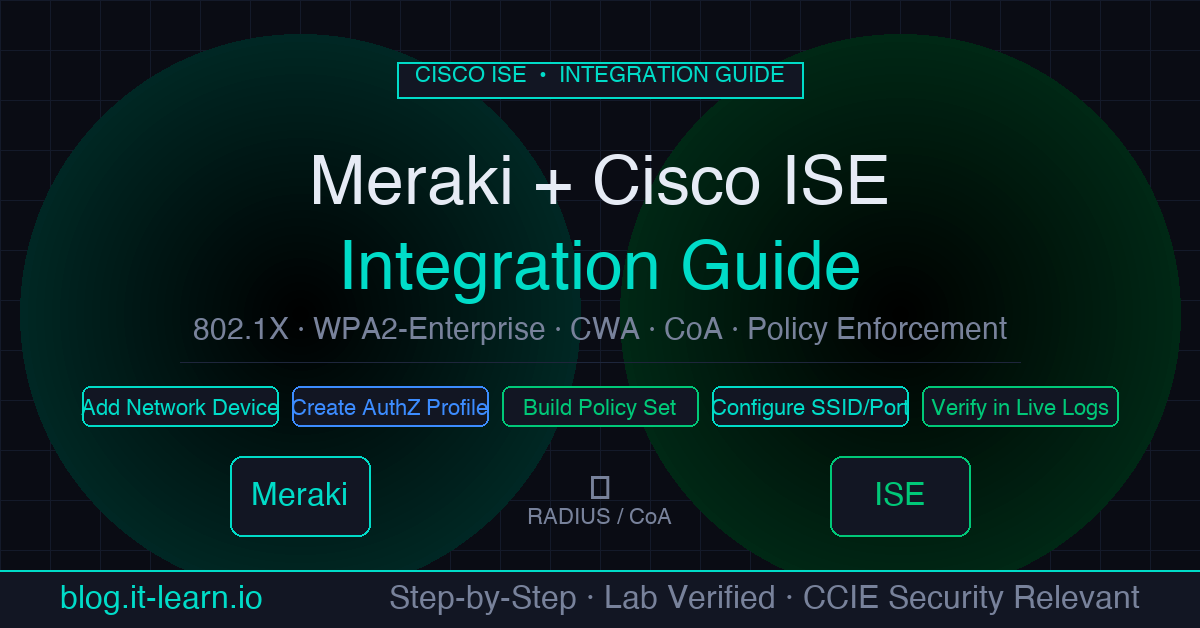Open the Add Network Device step
This screenshot has height=628, width=1200.
coord(180,407)
